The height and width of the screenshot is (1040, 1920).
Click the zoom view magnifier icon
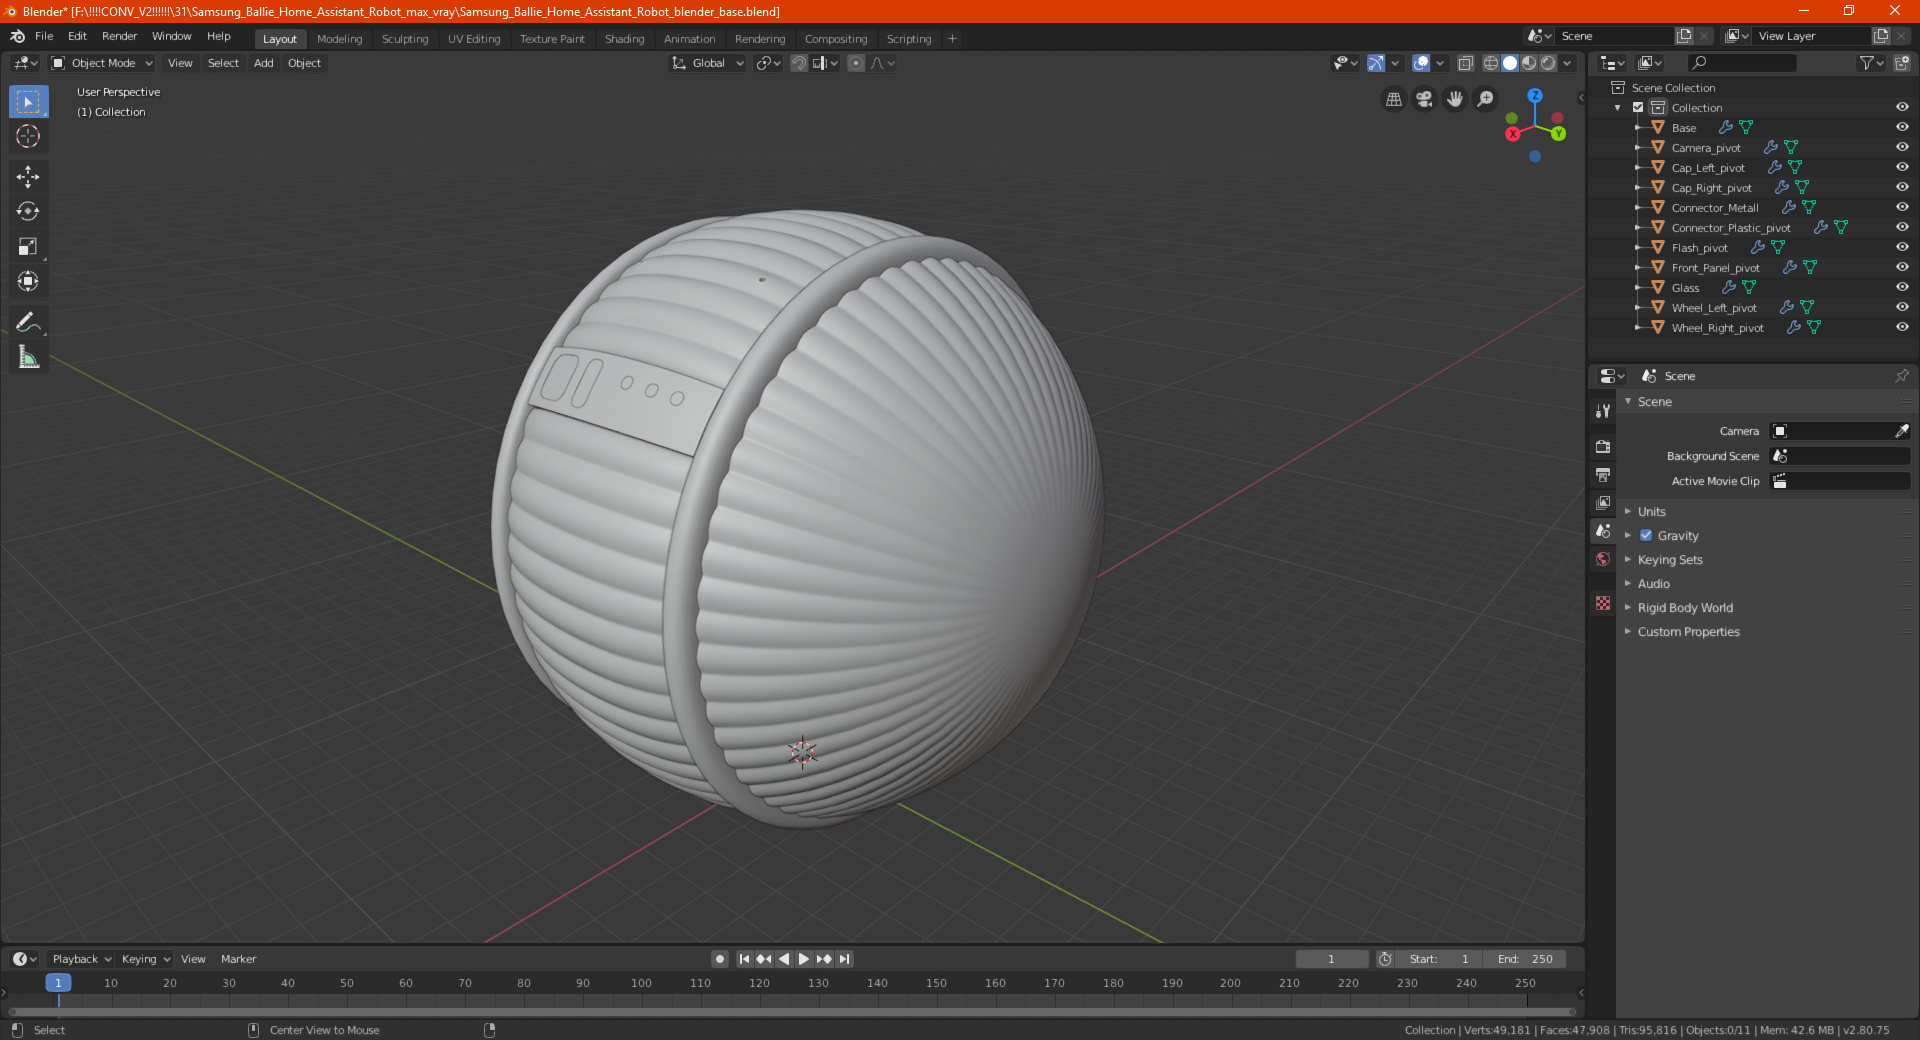(x=1486, y=99)
